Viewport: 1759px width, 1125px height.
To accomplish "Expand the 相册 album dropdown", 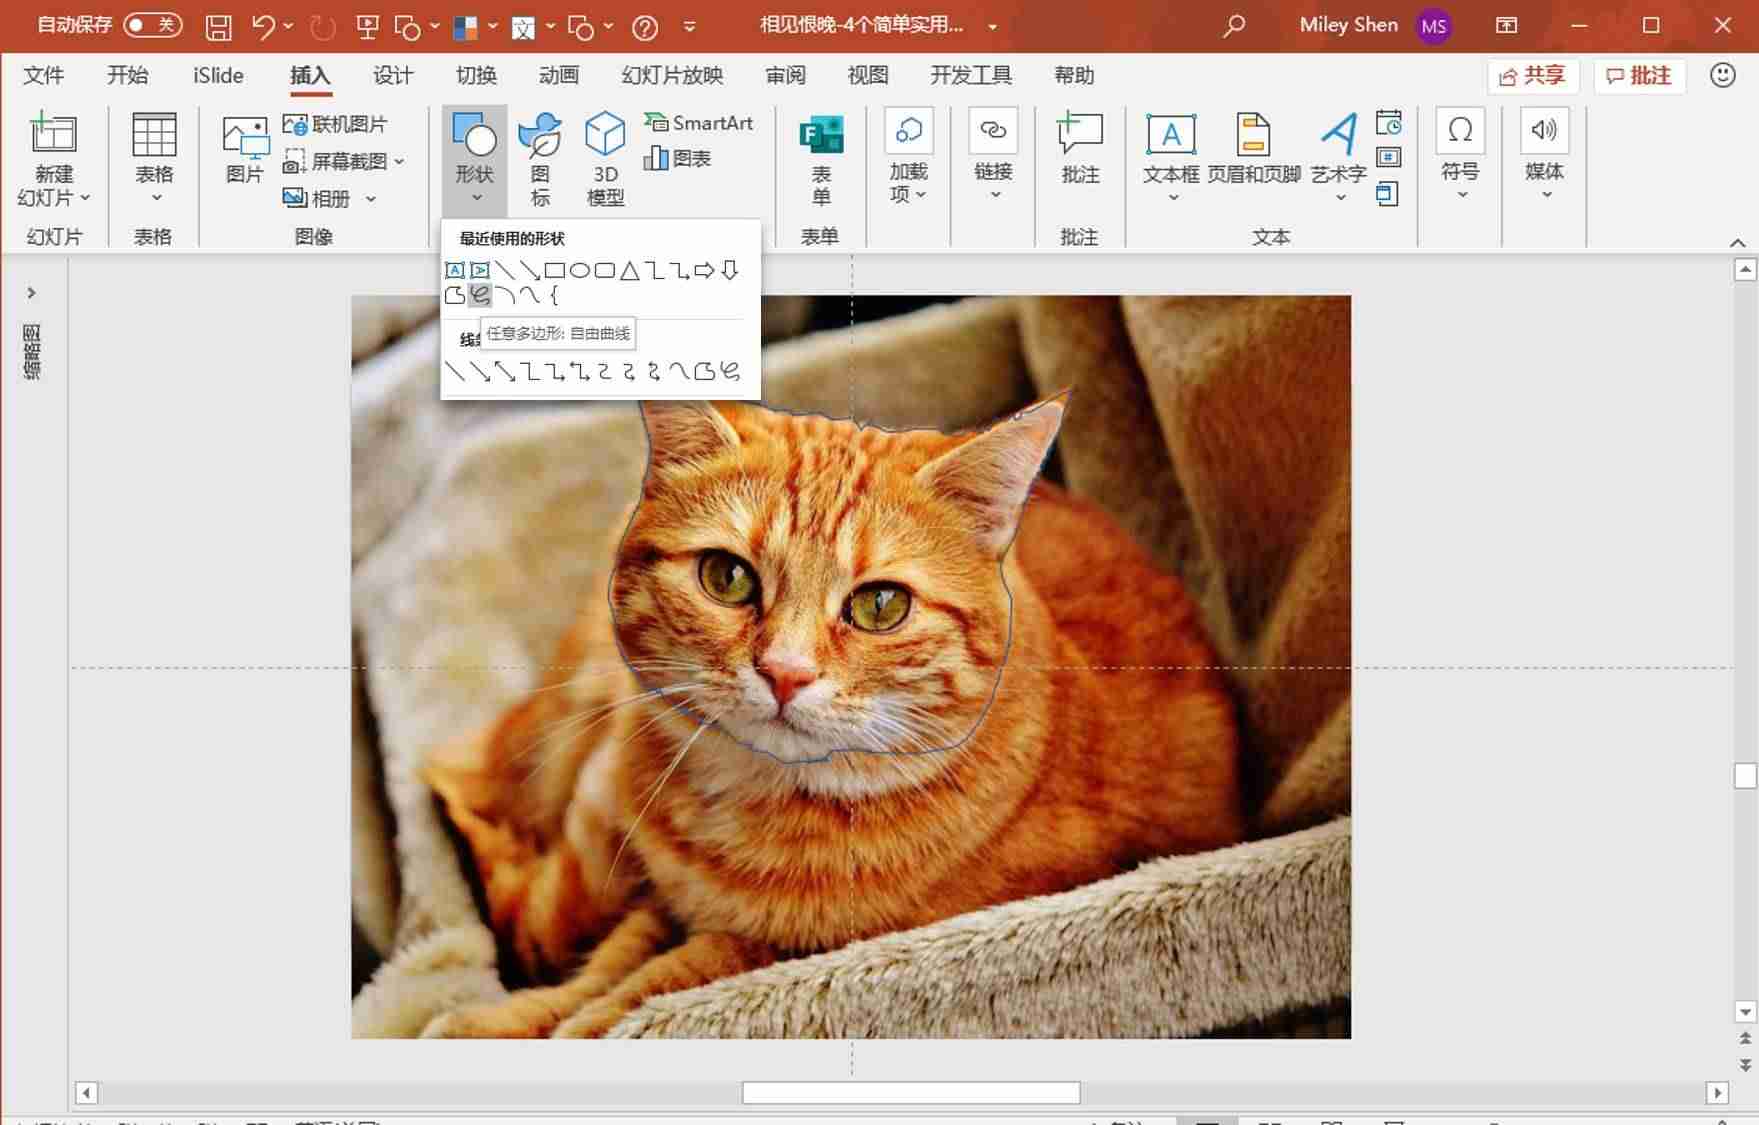I will 371,199.
